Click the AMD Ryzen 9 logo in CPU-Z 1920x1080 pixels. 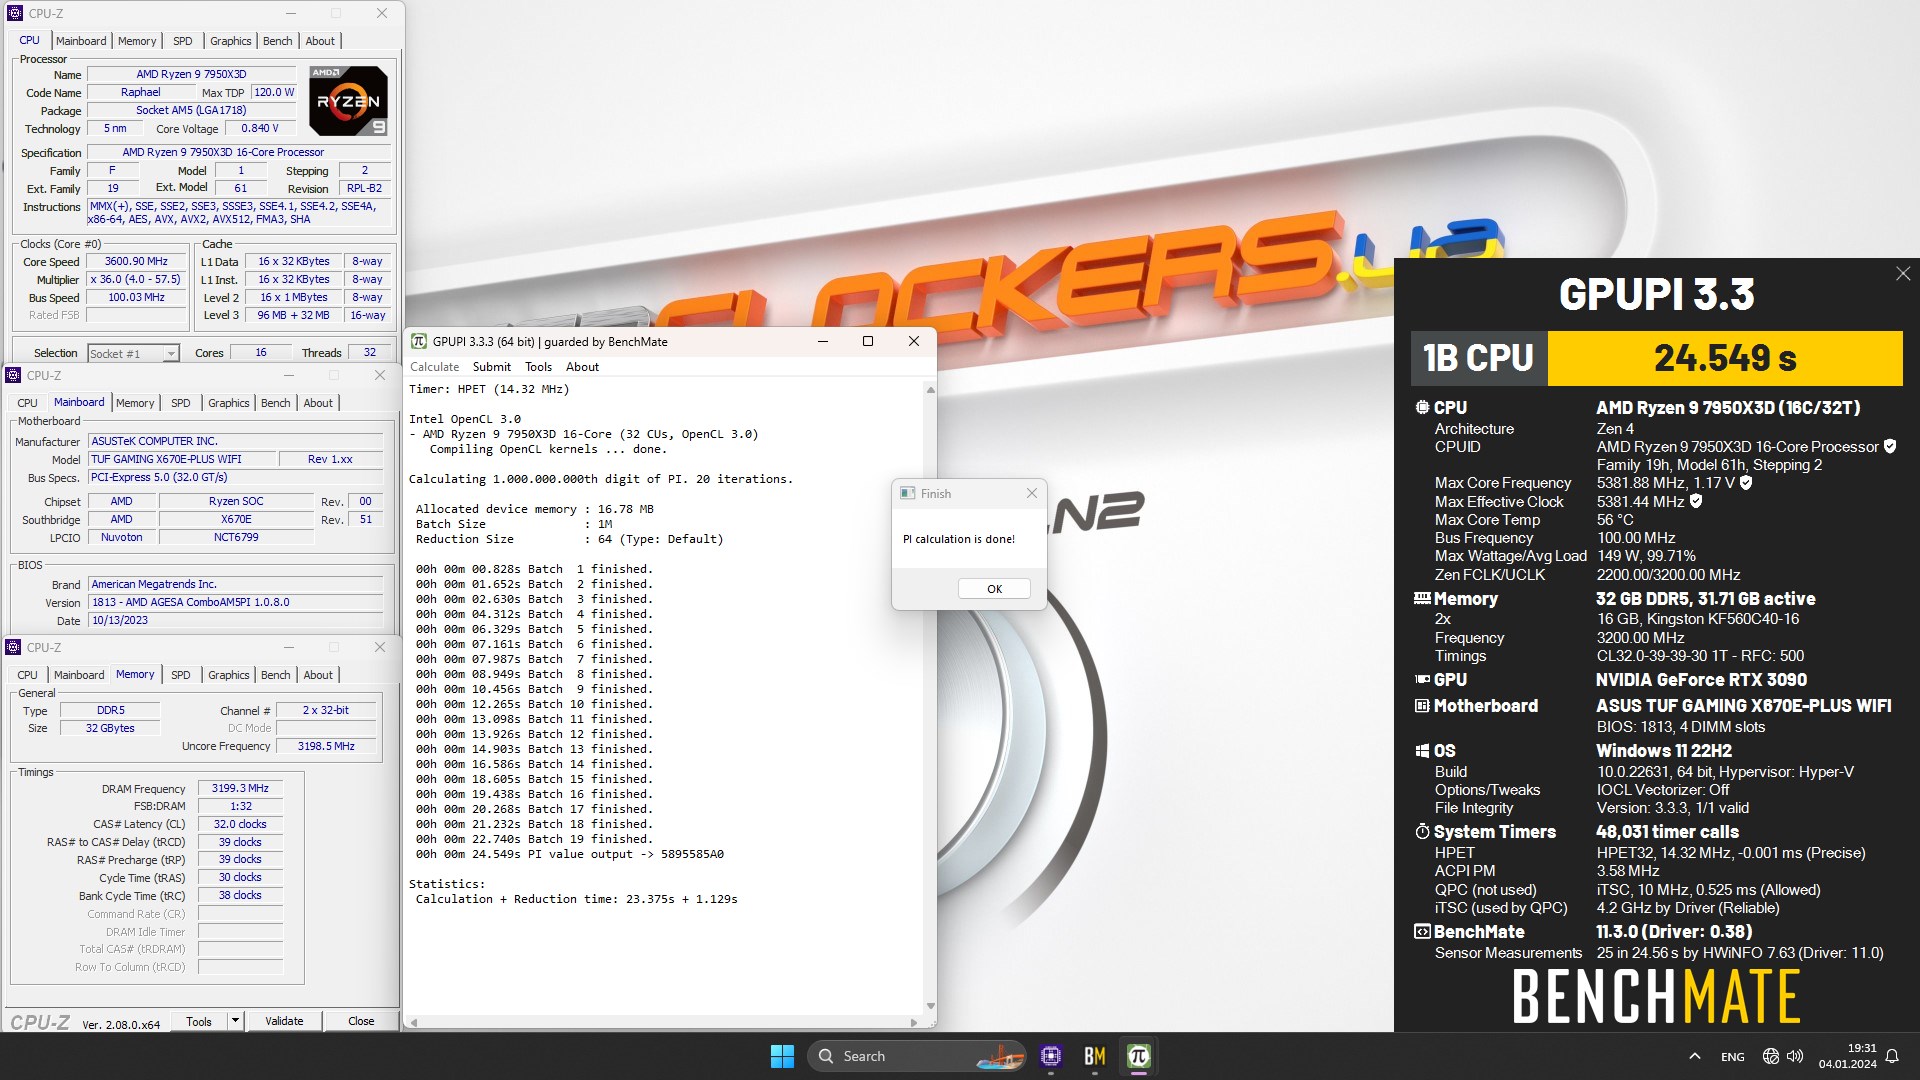click(348, 101)
